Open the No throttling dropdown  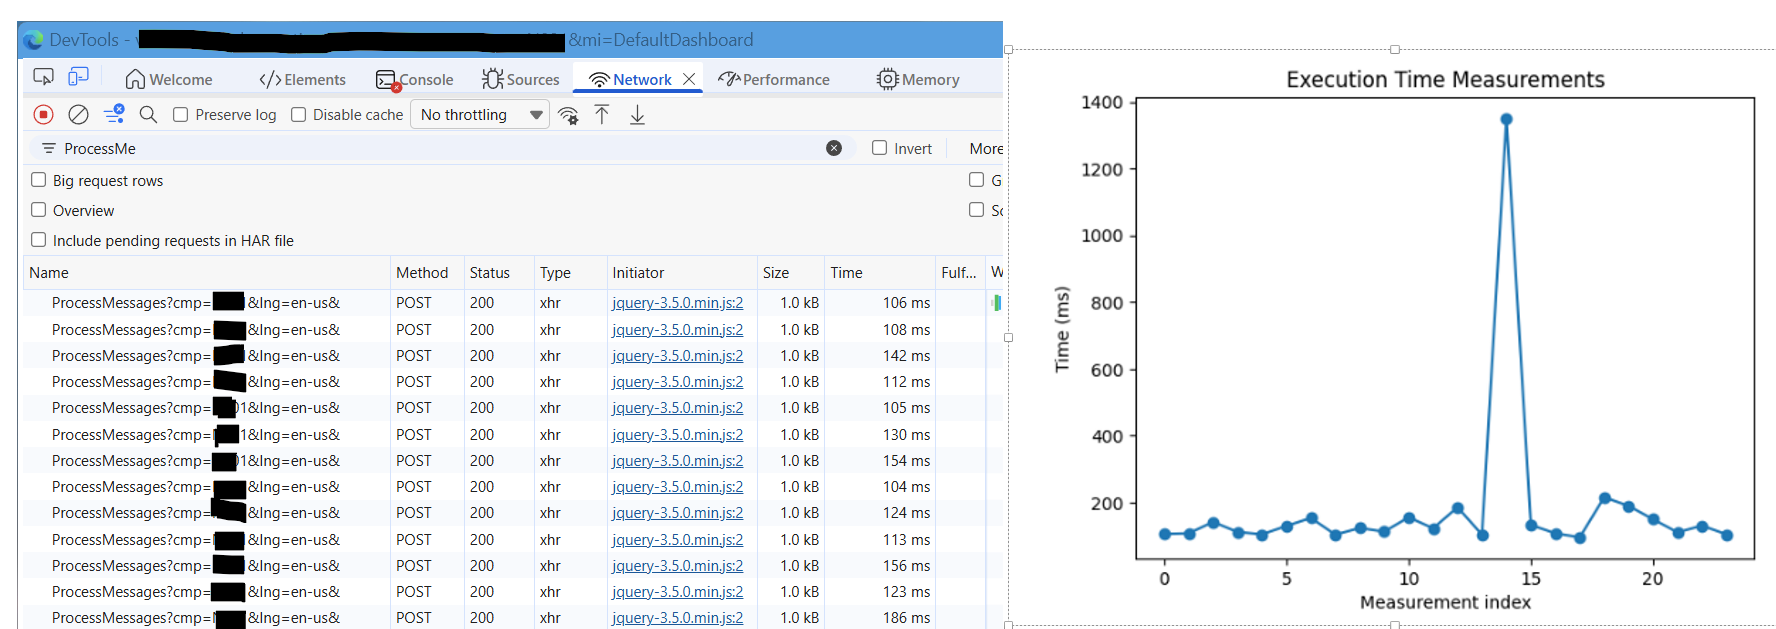480,115
